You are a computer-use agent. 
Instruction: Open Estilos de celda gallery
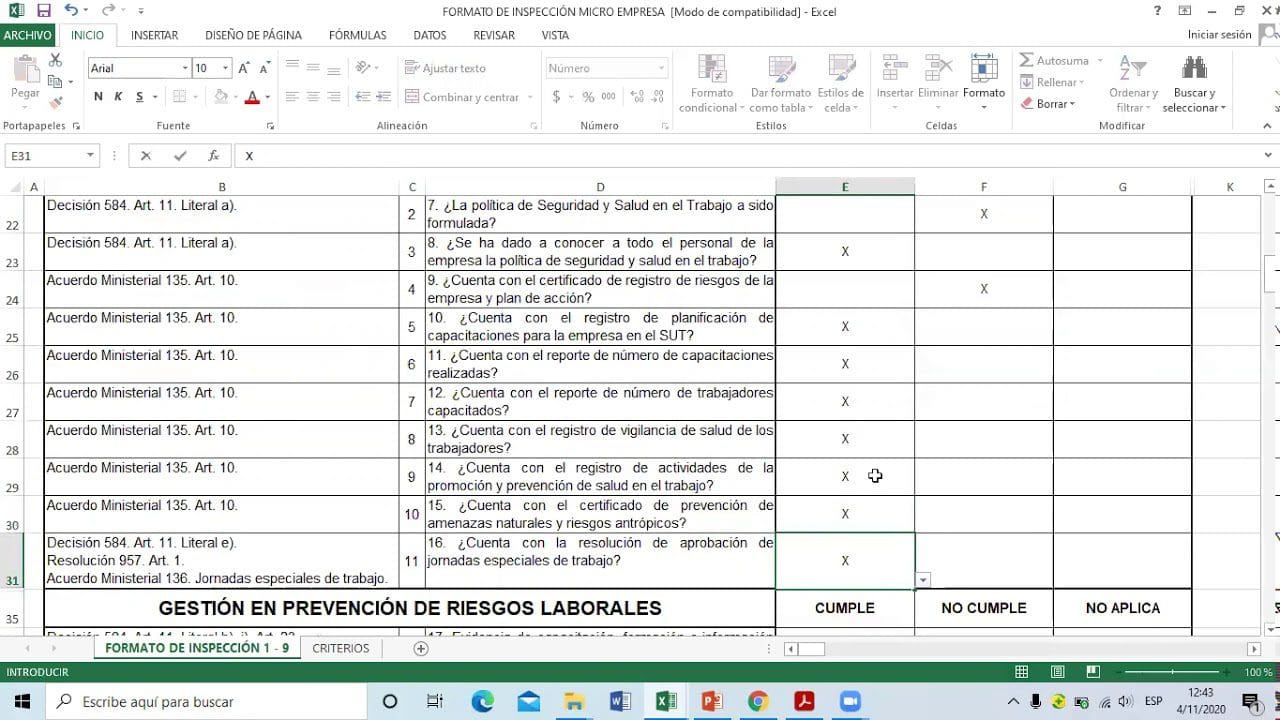(840, 84)
